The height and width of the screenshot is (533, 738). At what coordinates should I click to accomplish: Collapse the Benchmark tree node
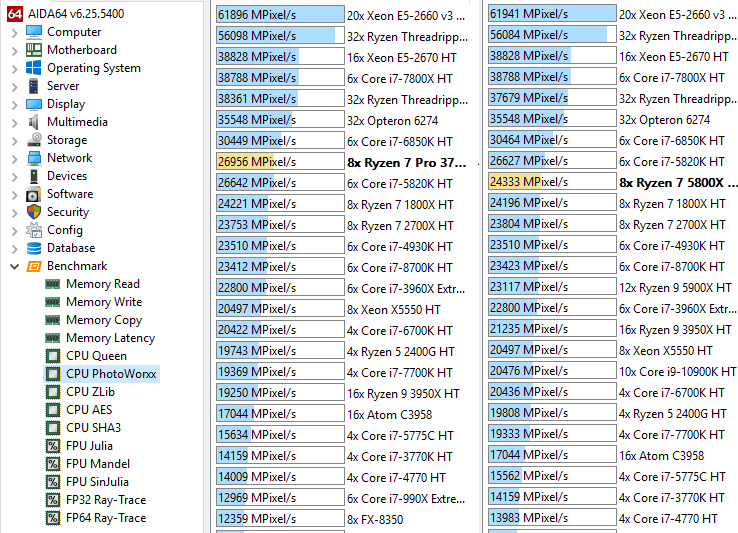tap(14, 267)
